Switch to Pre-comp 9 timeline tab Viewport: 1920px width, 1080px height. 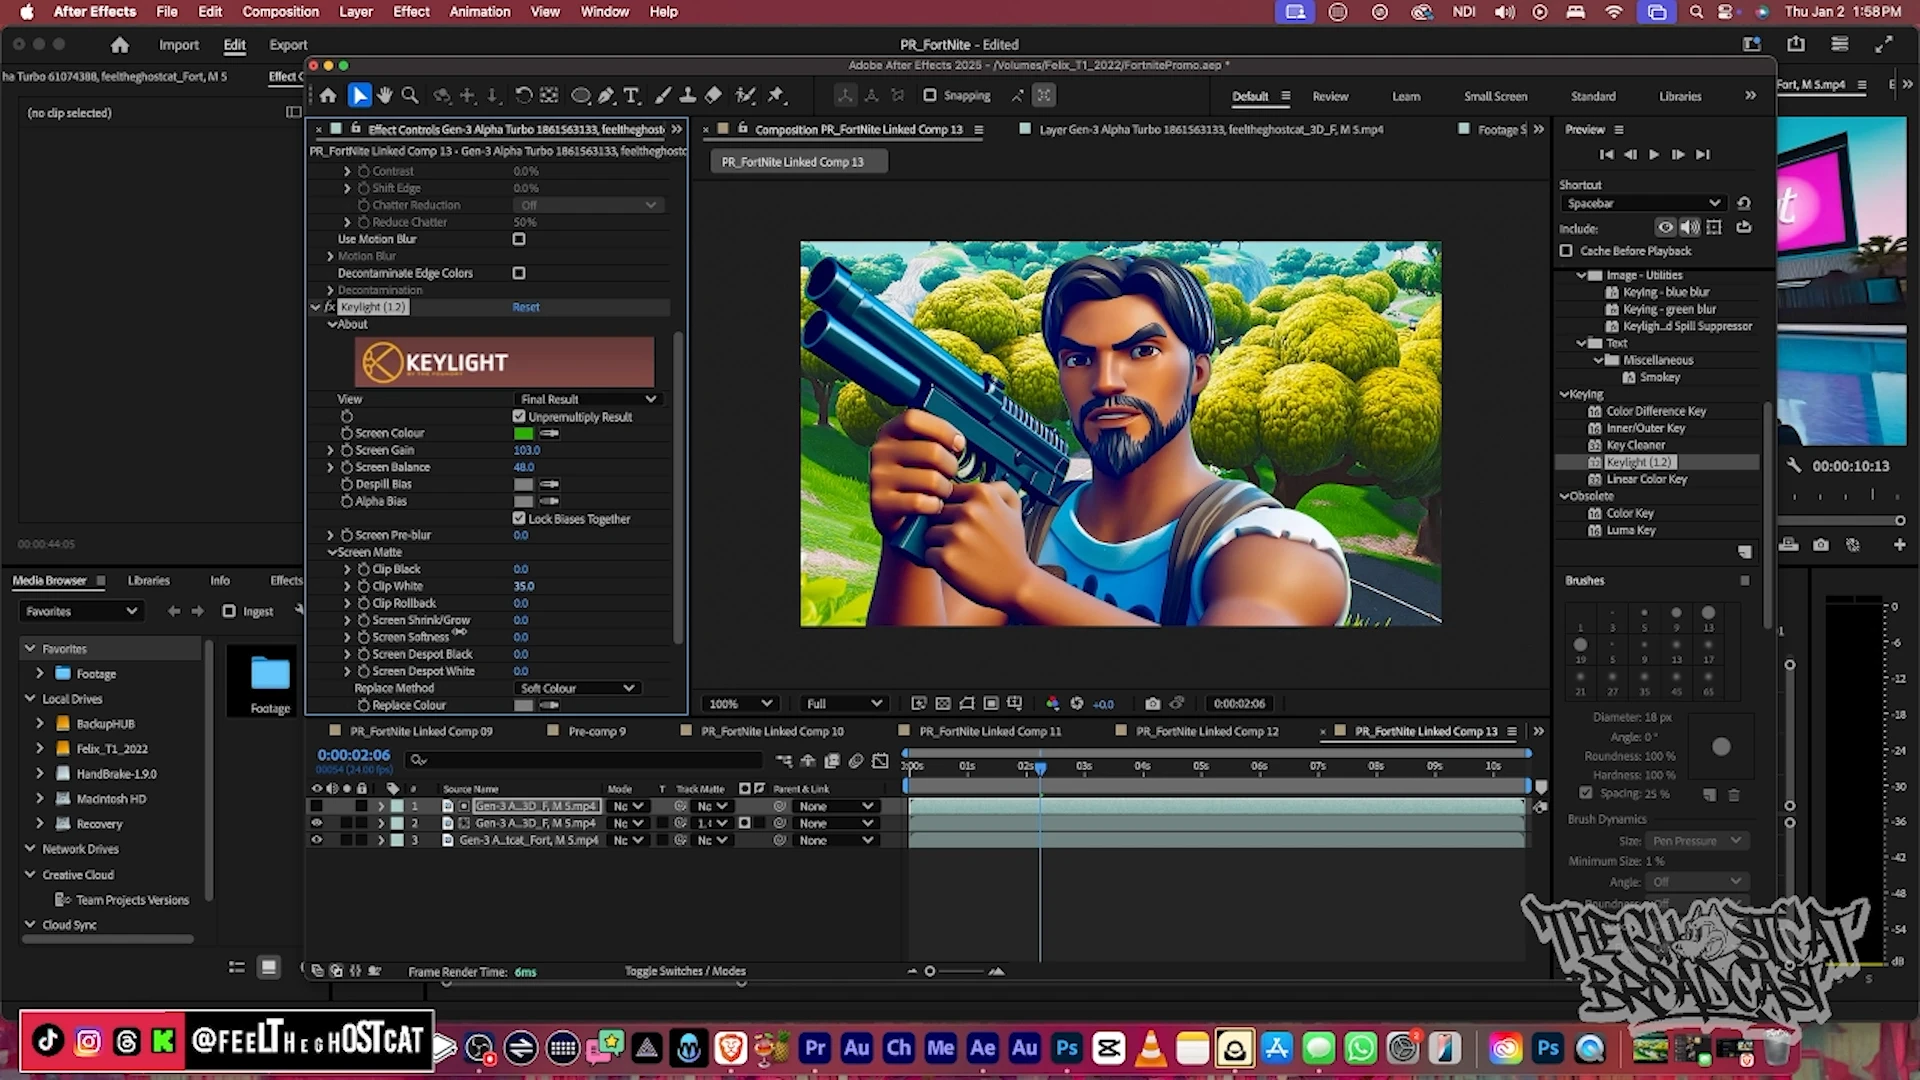(597, 731)
